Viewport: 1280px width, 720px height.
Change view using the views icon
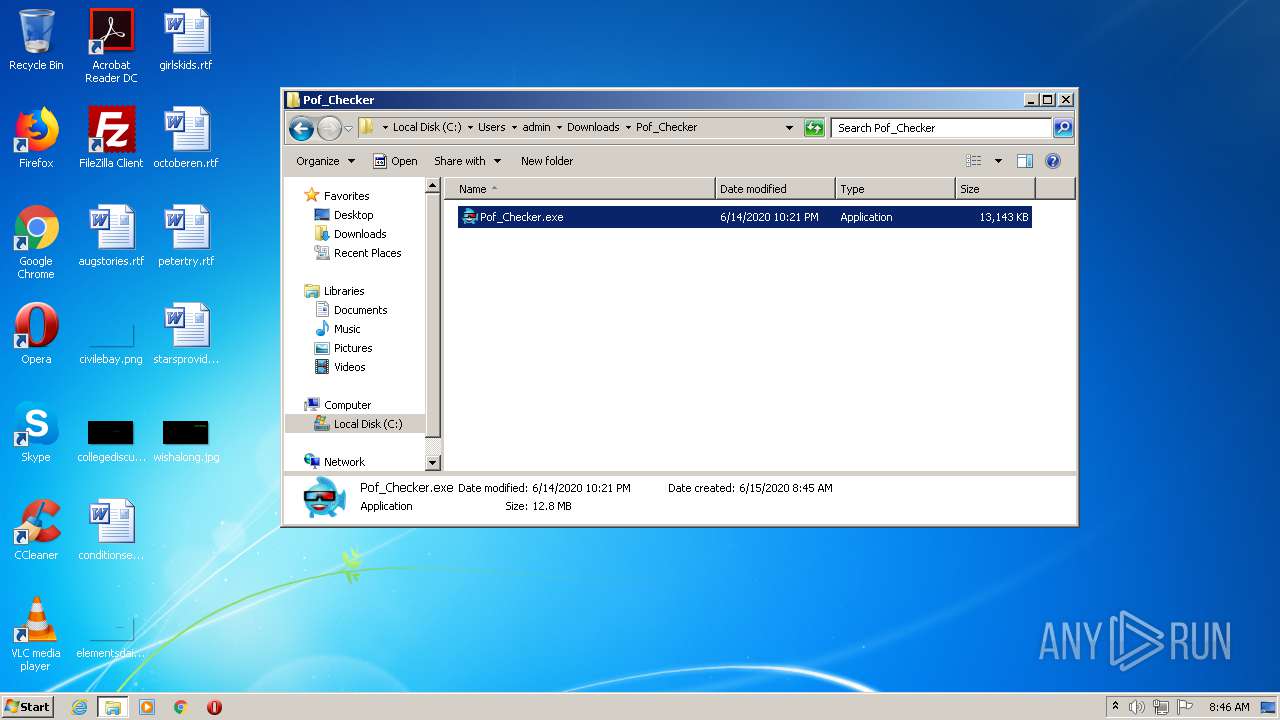(974, 161)
